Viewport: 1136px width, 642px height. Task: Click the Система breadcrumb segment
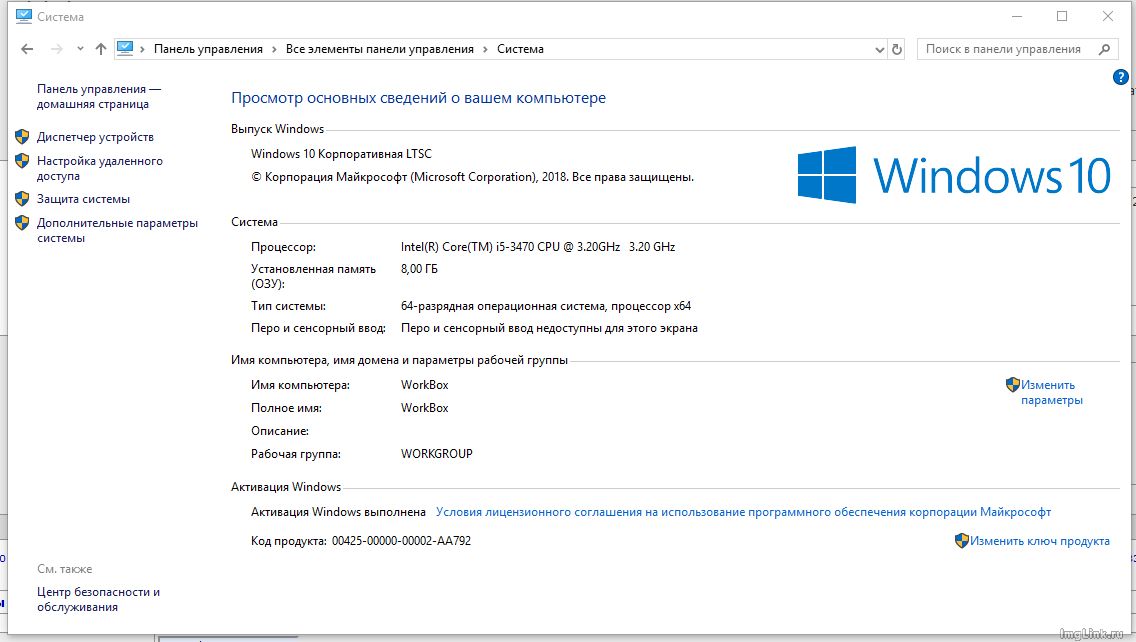520,49
